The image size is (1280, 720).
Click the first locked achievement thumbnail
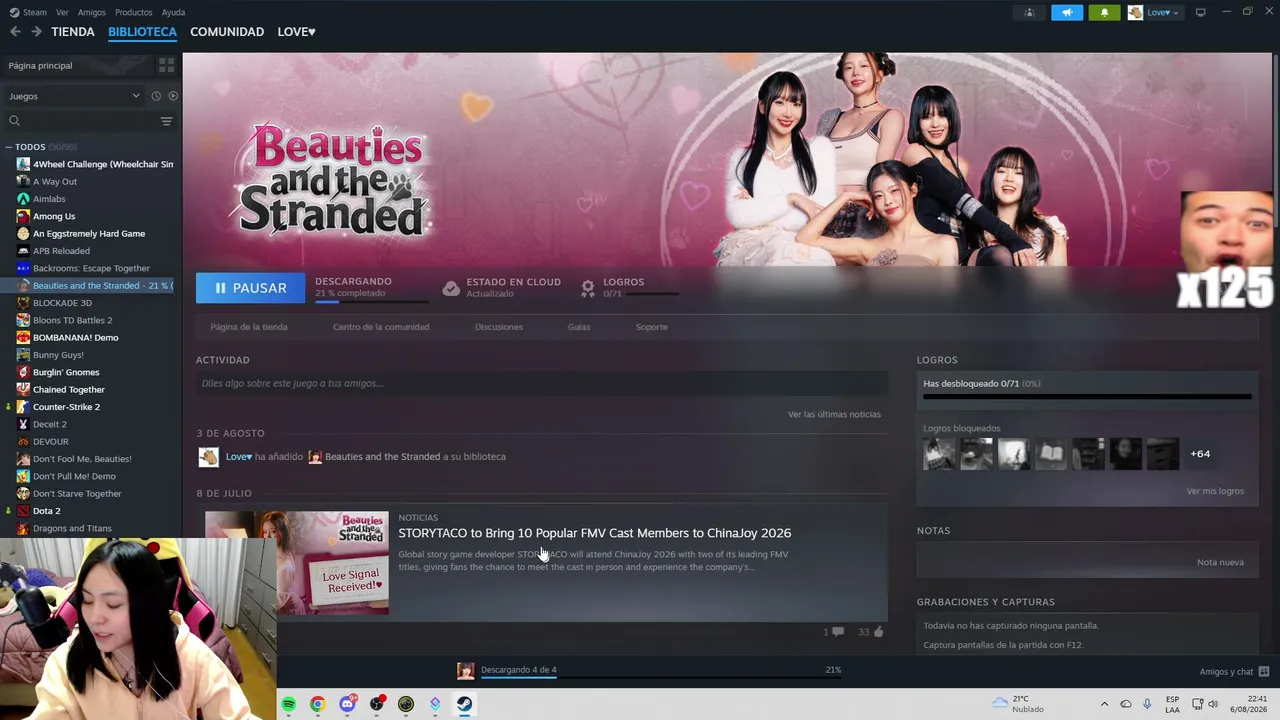click(x=939, y=454)
